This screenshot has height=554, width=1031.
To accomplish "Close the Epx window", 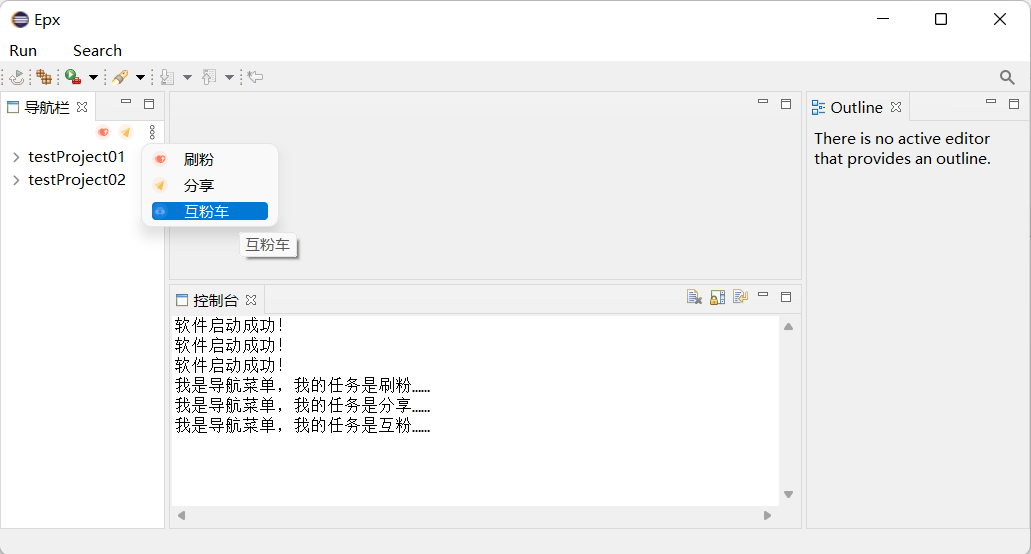I will (999, 19).
